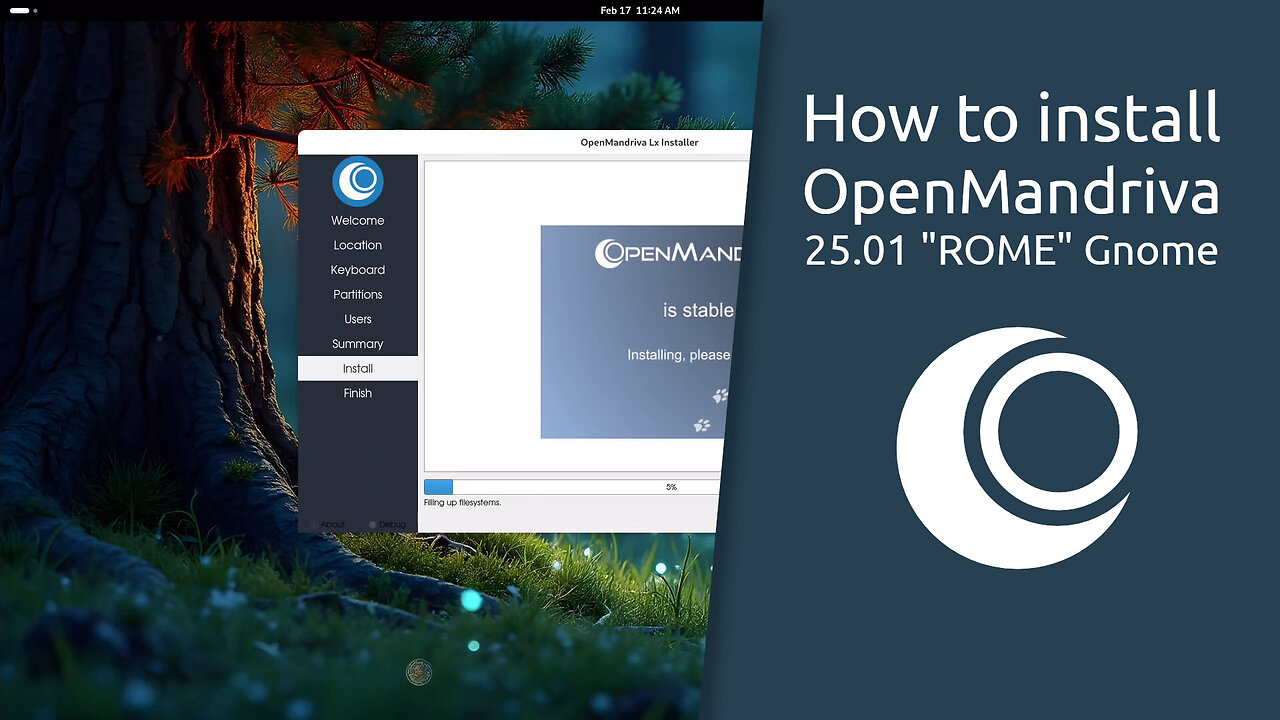The width and height of the screenshot is (1280, 720).
Task: Open the clock showing Feb 17 11:24 AM
Action: click(640, 10)
